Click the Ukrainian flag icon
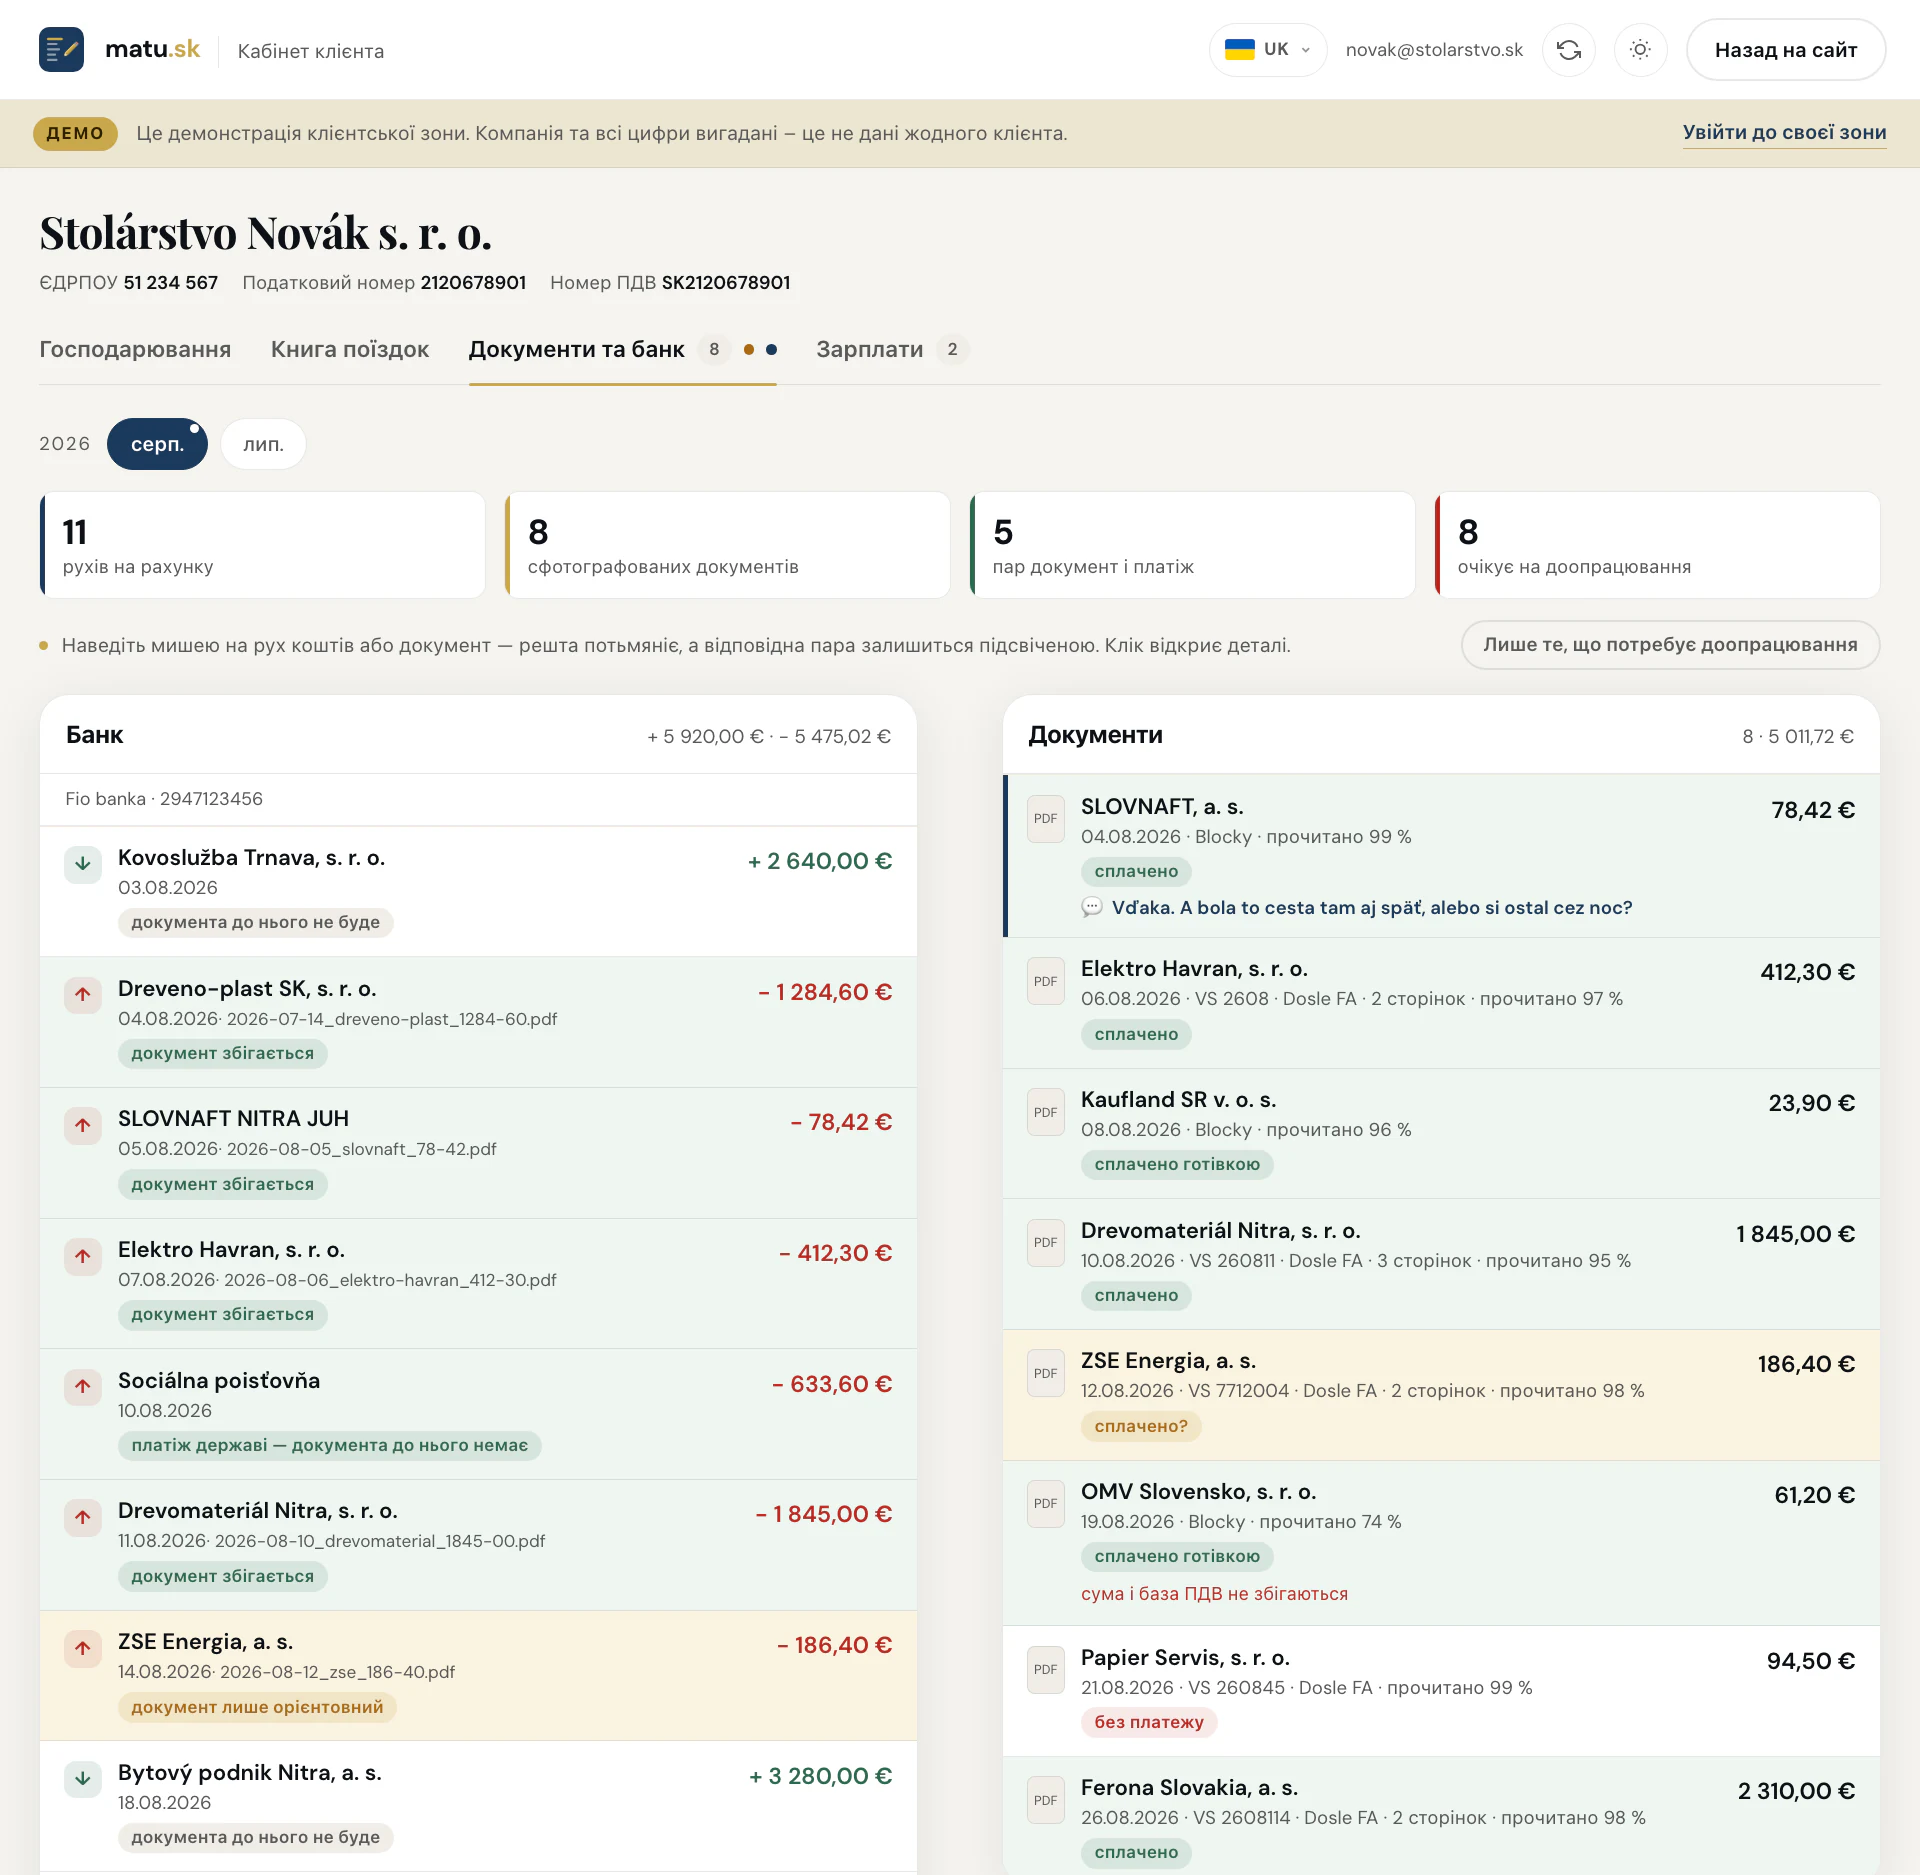Viewport: 1920px width, 1875px height. (x=1240, y=49)
